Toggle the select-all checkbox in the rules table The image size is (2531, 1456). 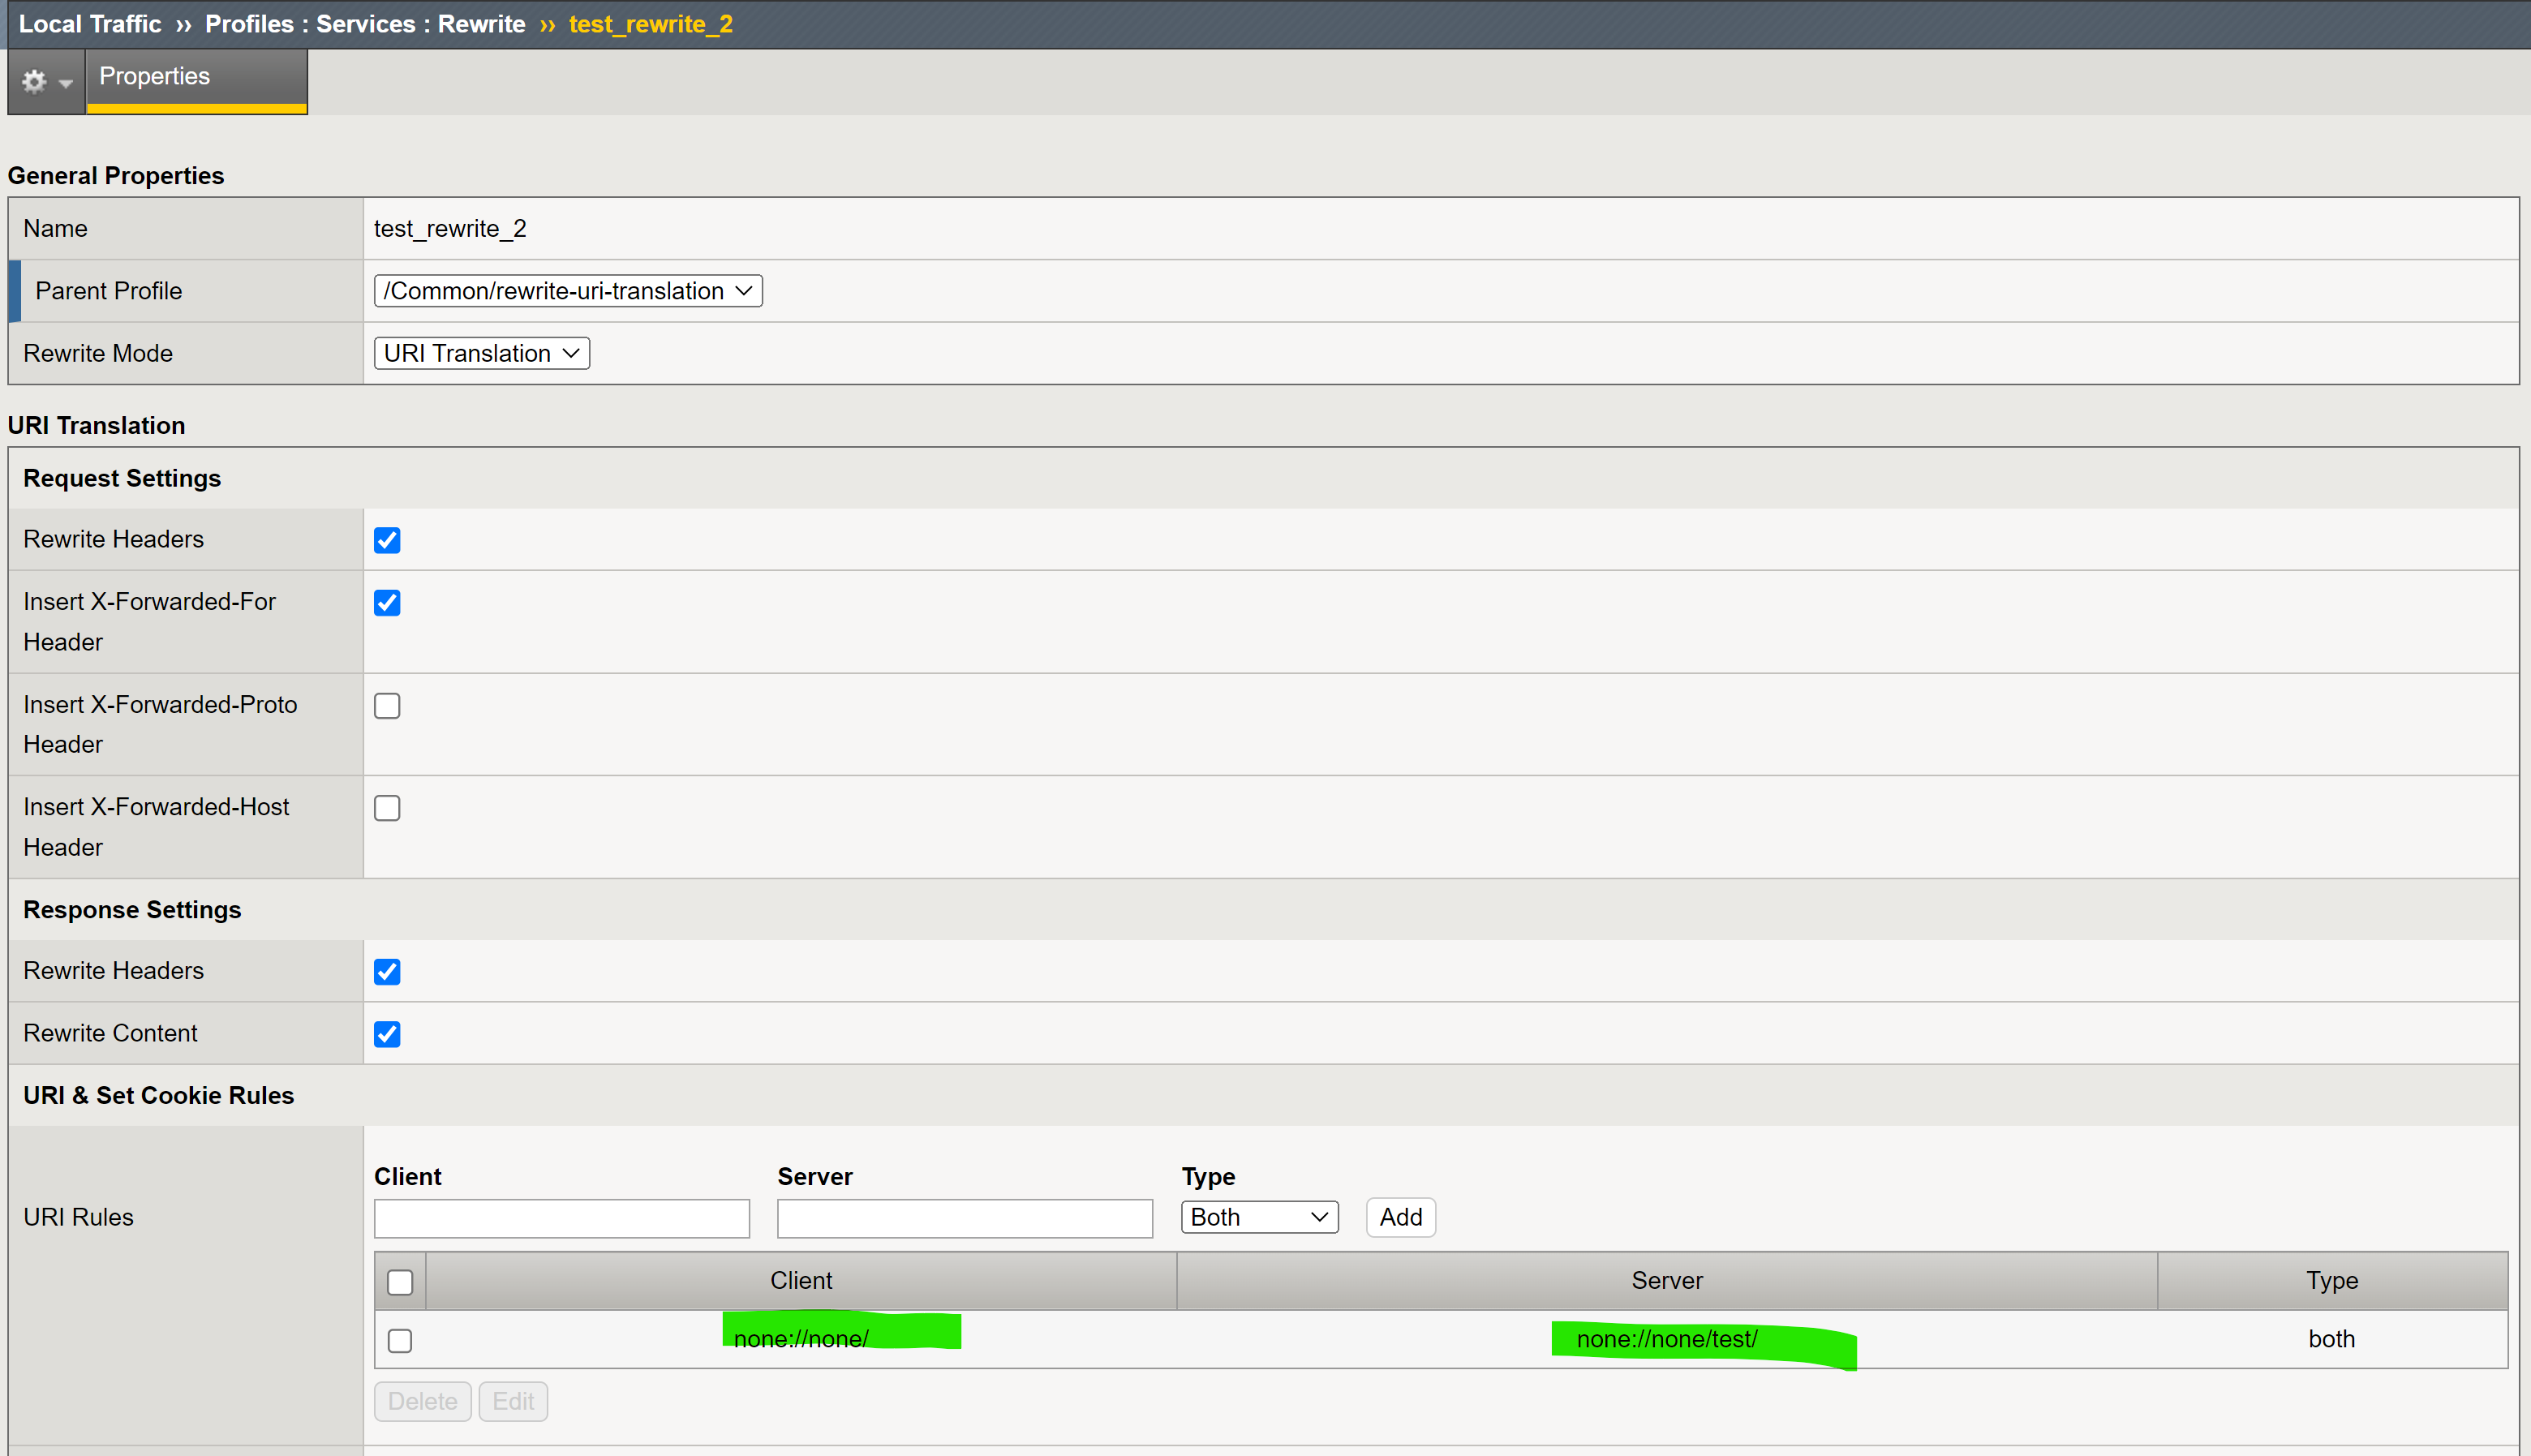(400, 1280)
